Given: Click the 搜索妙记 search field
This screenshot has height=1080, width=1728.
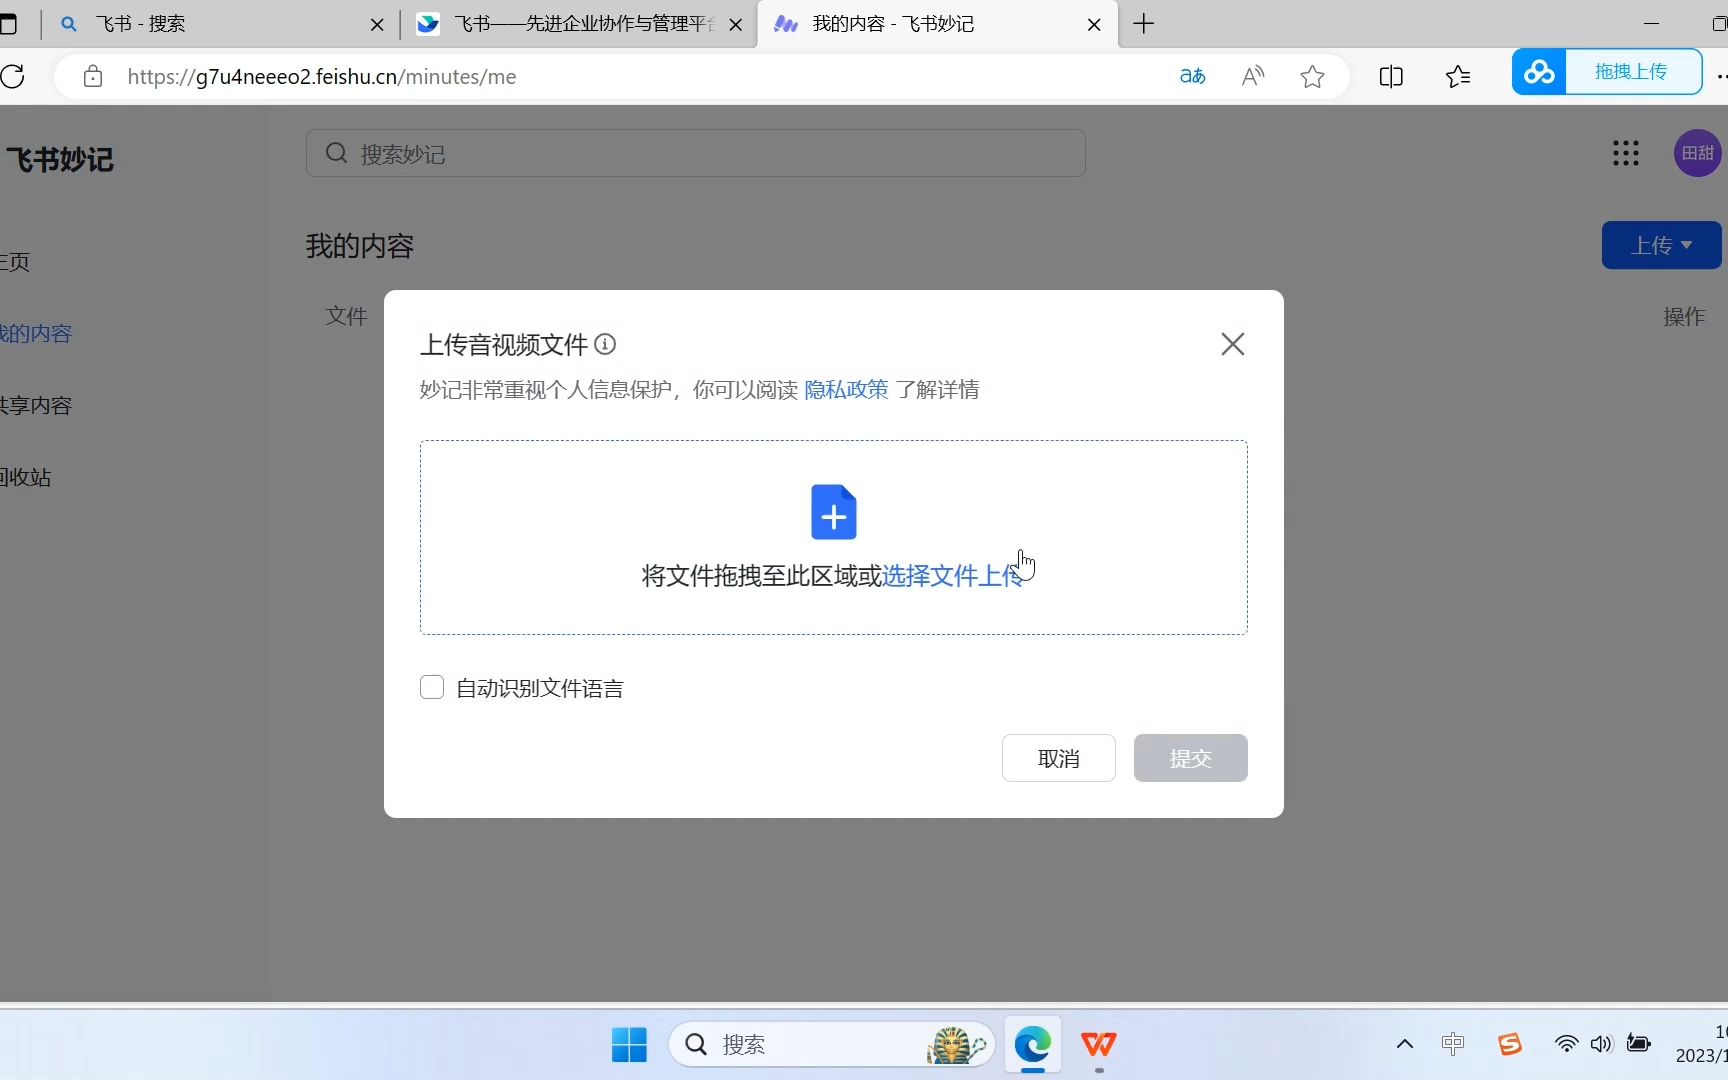Looking at the screenshot, I should tap(696, 154).
